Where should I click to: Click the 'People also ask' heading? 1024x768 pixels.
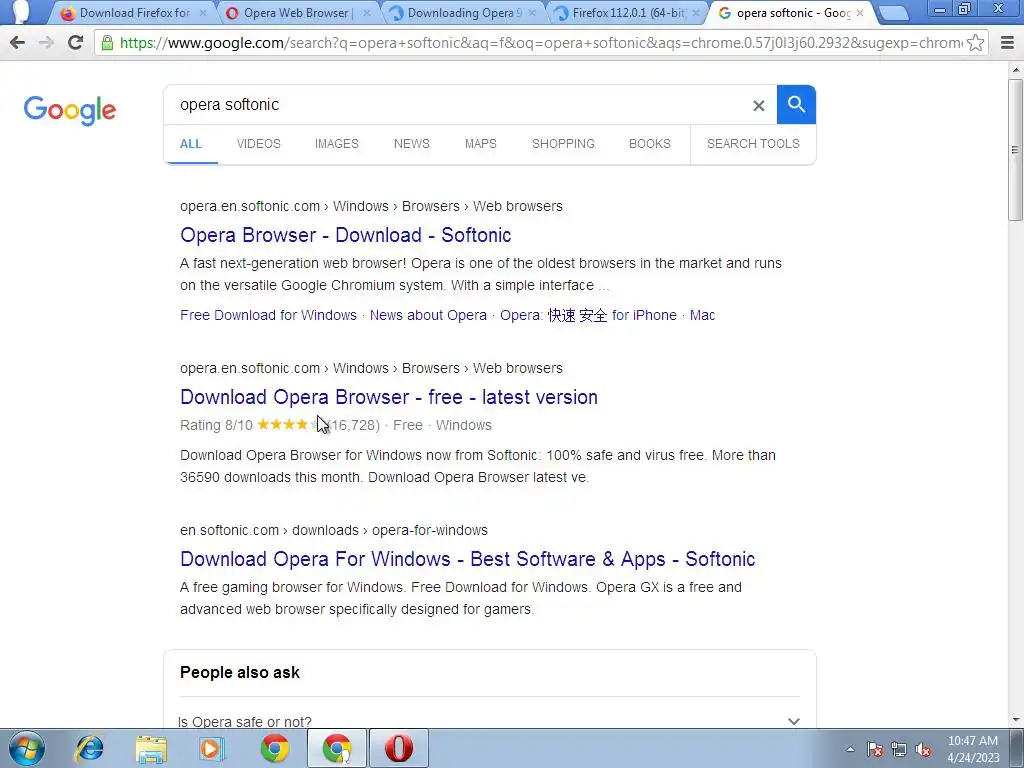point(240,673)
